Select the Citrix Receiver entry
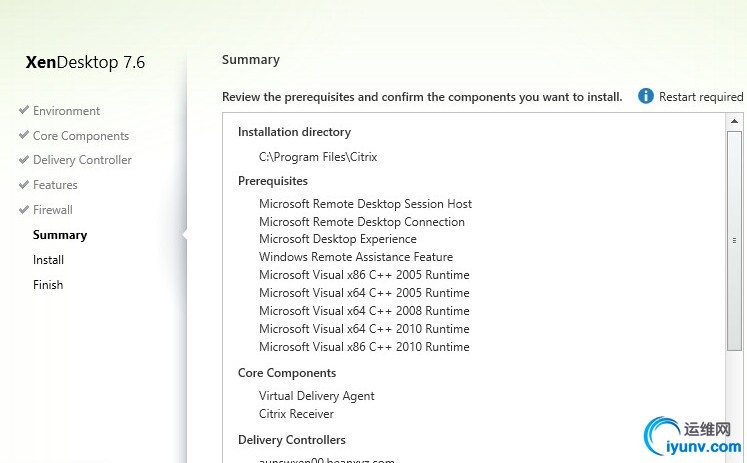 (296, 414)
